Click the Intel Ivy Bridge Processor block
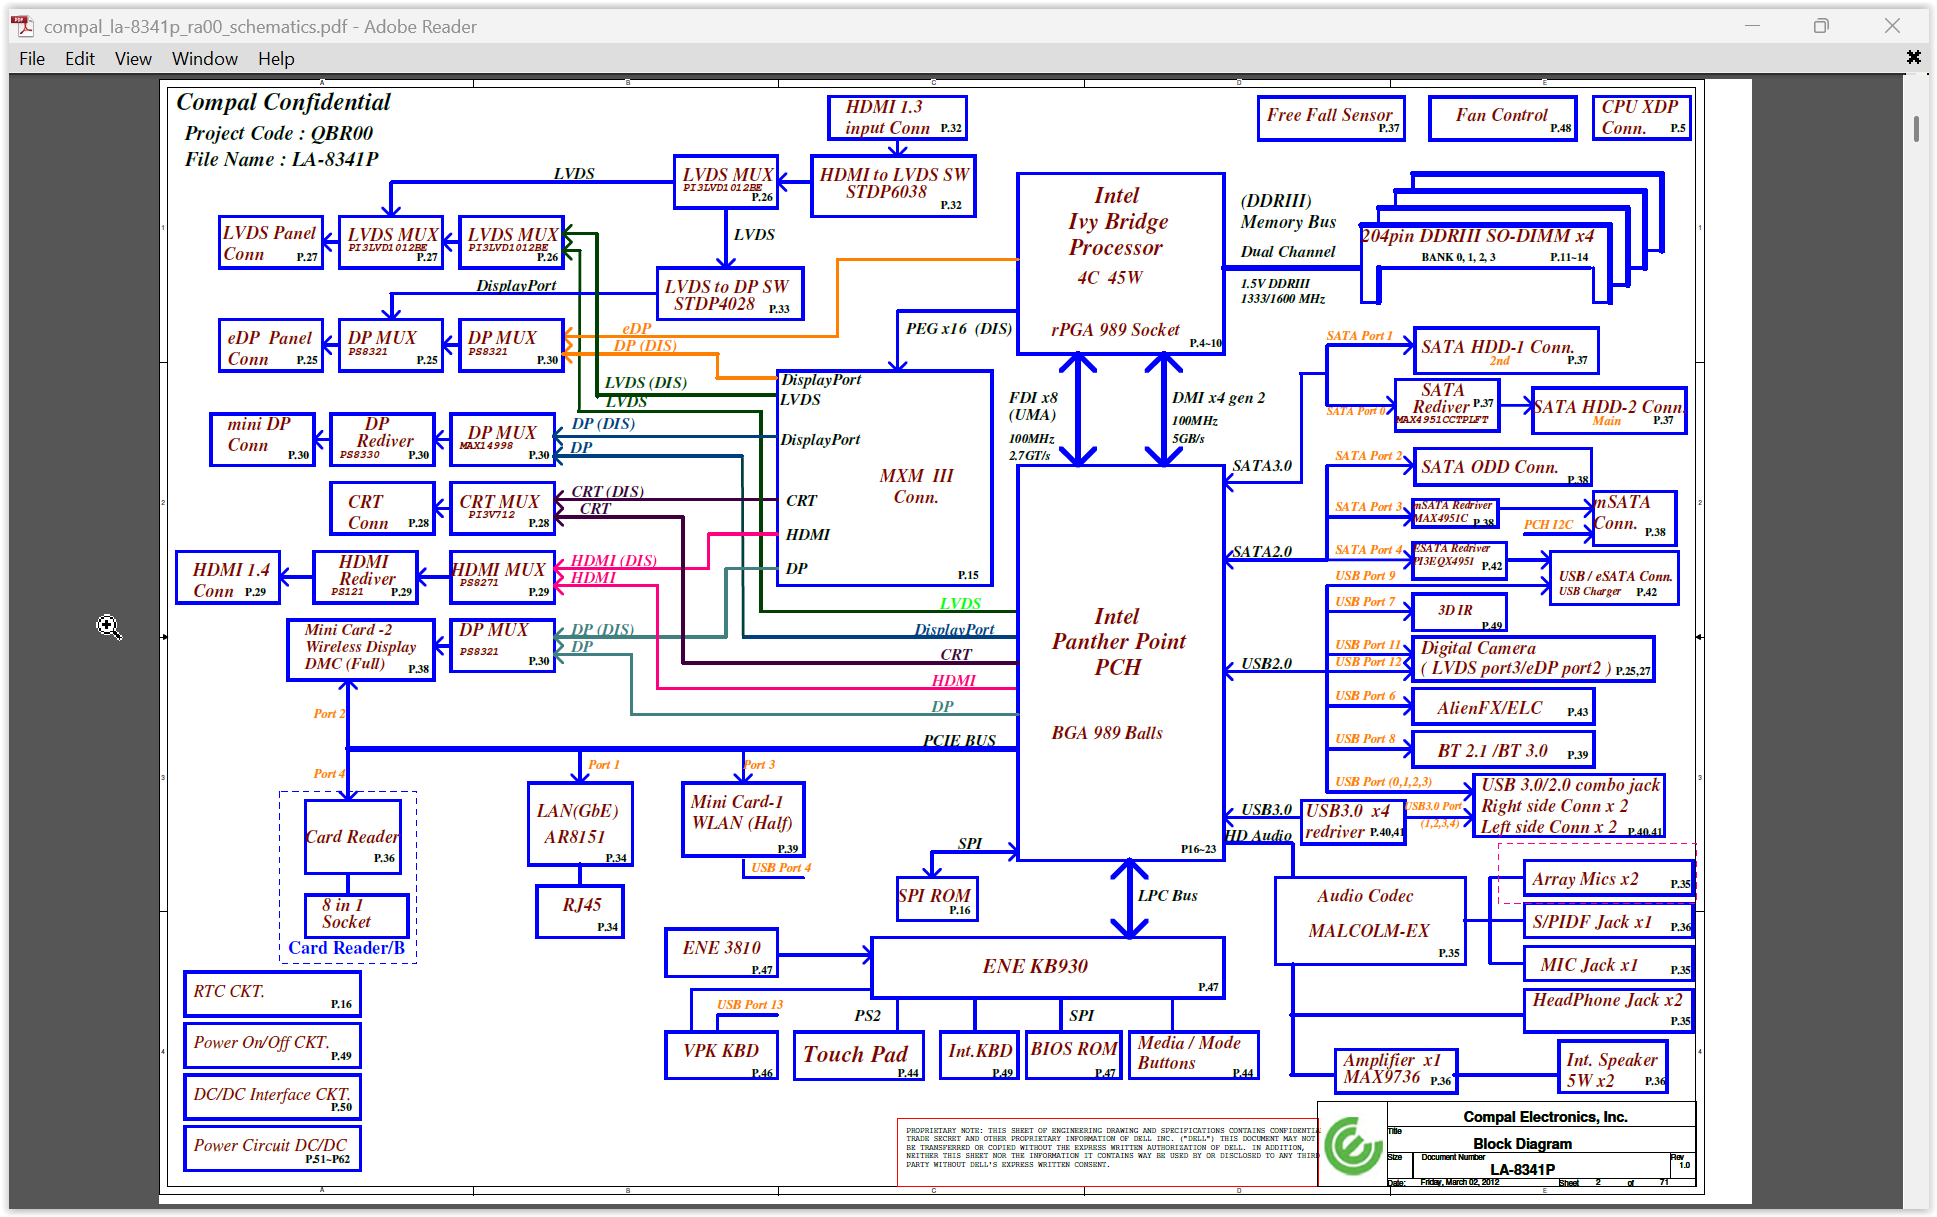1937x1217 pixels. 1120,264
